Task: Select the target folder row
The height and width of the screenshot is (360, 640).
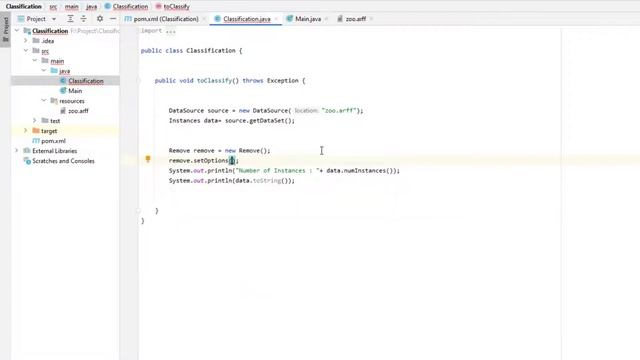Action: point(65,131)
